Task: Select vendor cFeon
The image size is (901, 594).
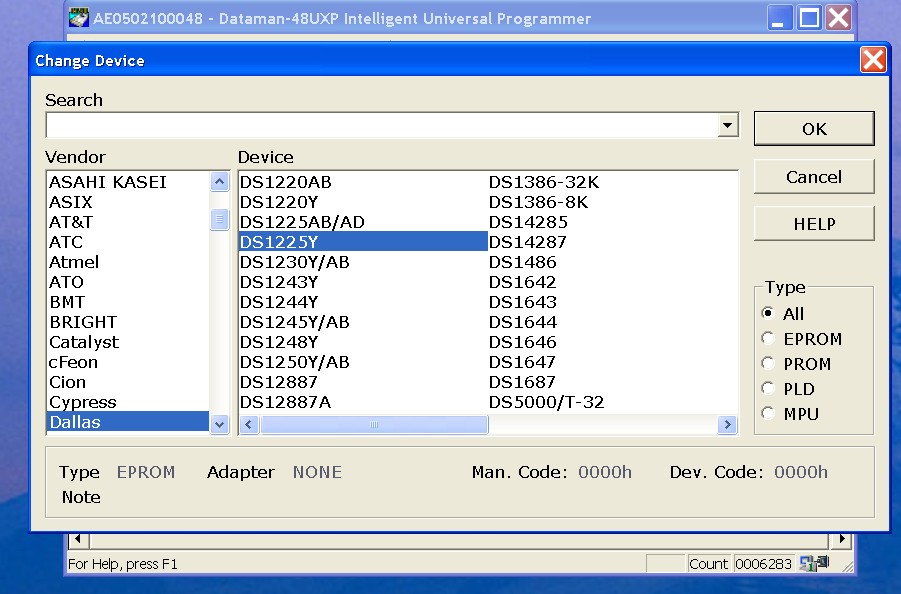Action: 128,362
